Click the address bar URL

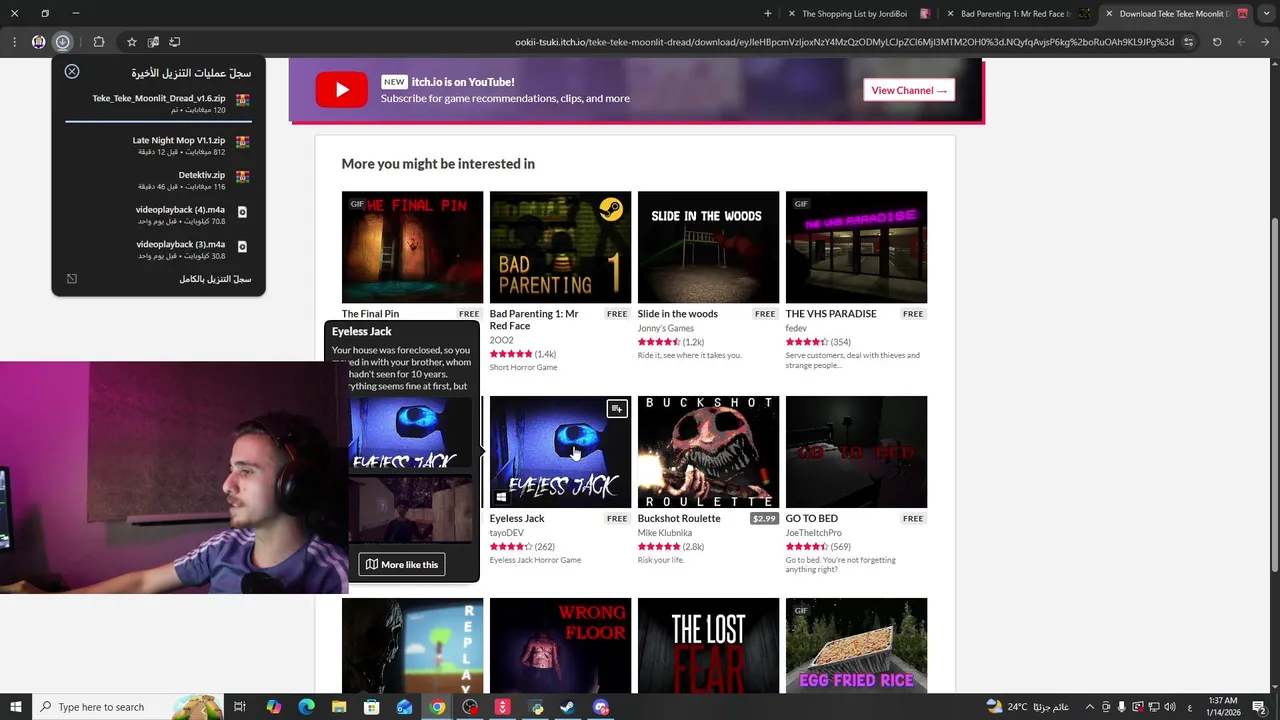pos(845,42)
